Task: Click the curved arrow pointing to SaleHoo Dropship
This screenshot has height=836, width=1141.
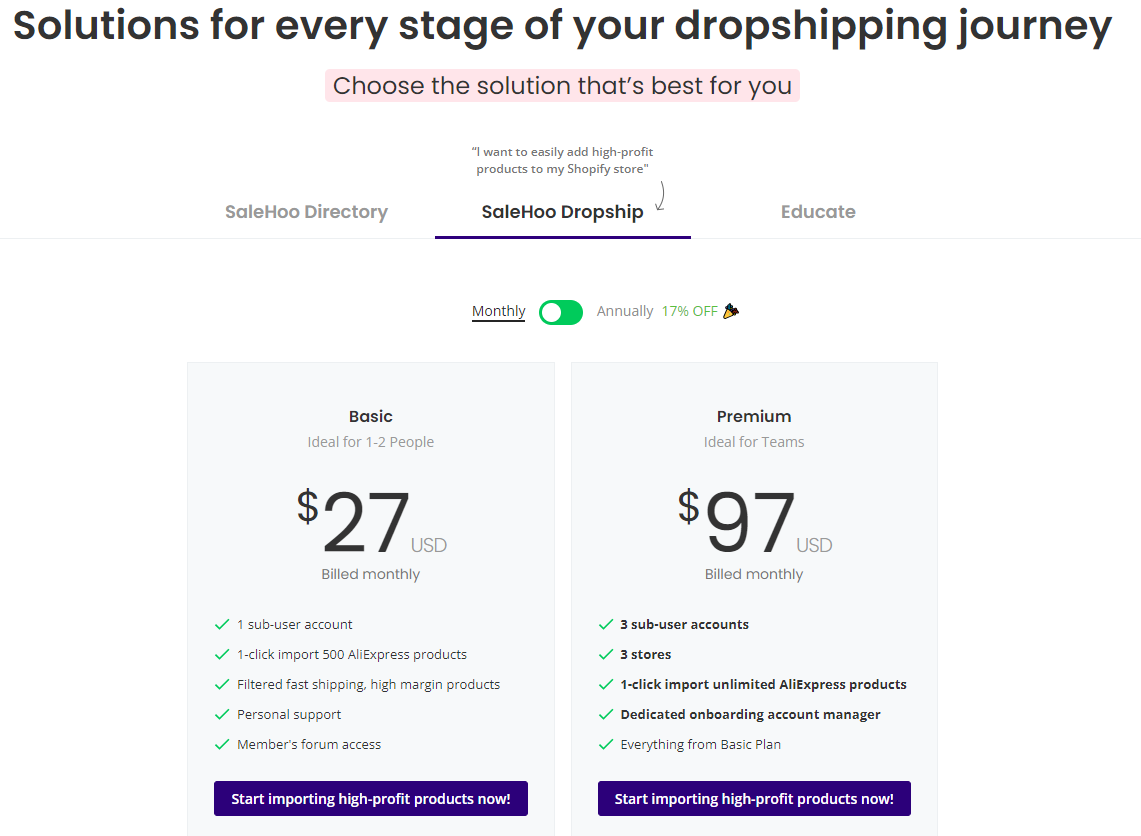Action: tap(661, 196)
